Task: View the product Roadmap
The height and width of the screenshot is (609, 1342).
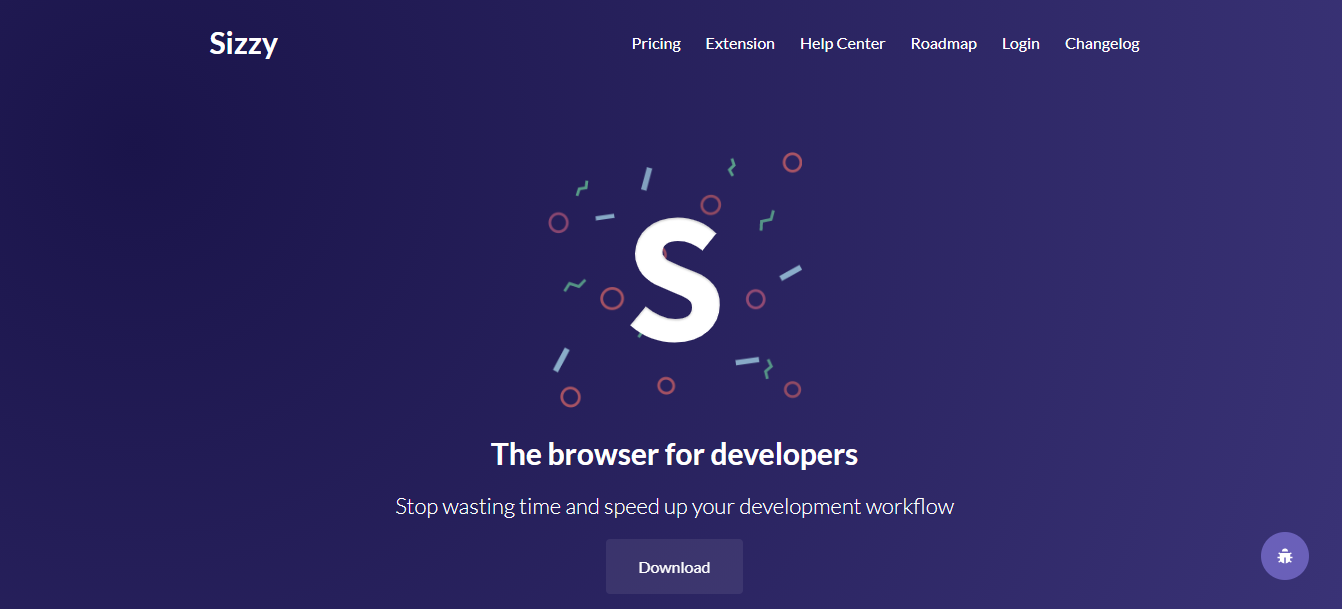Action: [943, 43]
